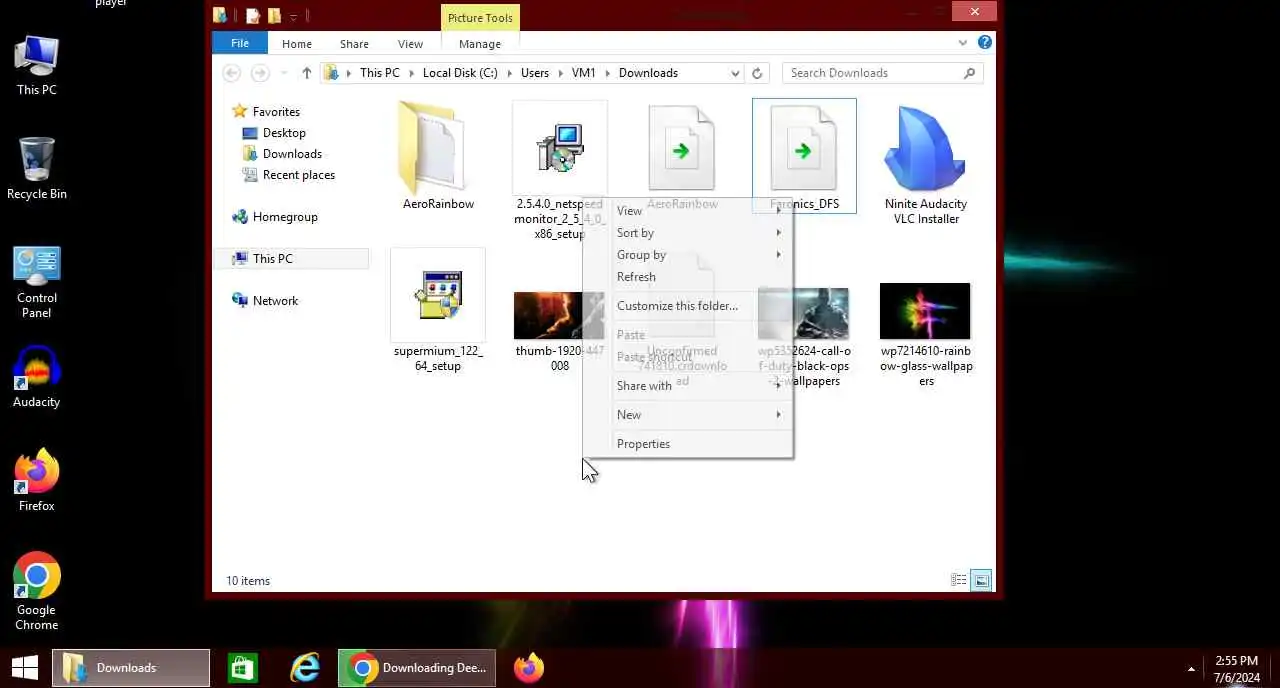Select the thumb-1920-447008 image thumbnail

559,316
